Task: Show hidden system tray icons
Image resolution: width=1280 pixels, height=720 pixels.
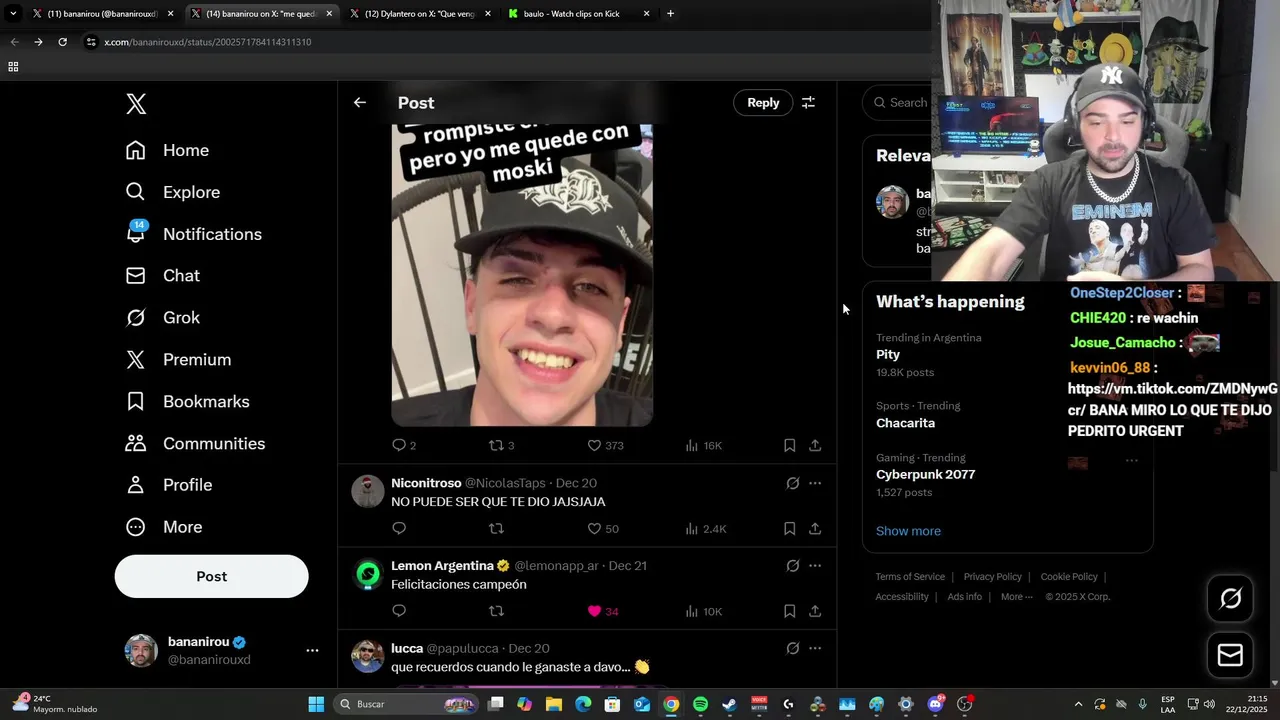Action: click(1078, 704)
